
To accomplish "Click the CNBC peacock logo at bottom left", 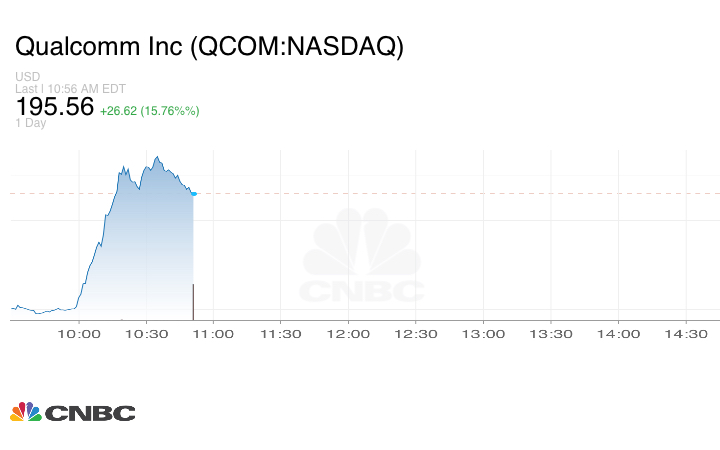I will pos(72,412).
